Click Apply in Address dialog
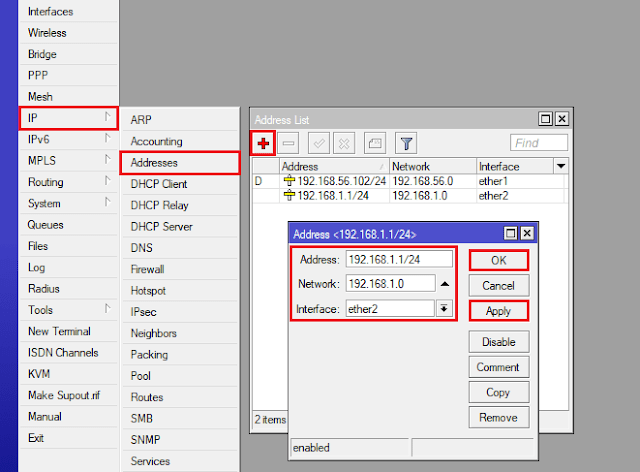This screenshot has width=640, height=472. [x=499, y=311]
